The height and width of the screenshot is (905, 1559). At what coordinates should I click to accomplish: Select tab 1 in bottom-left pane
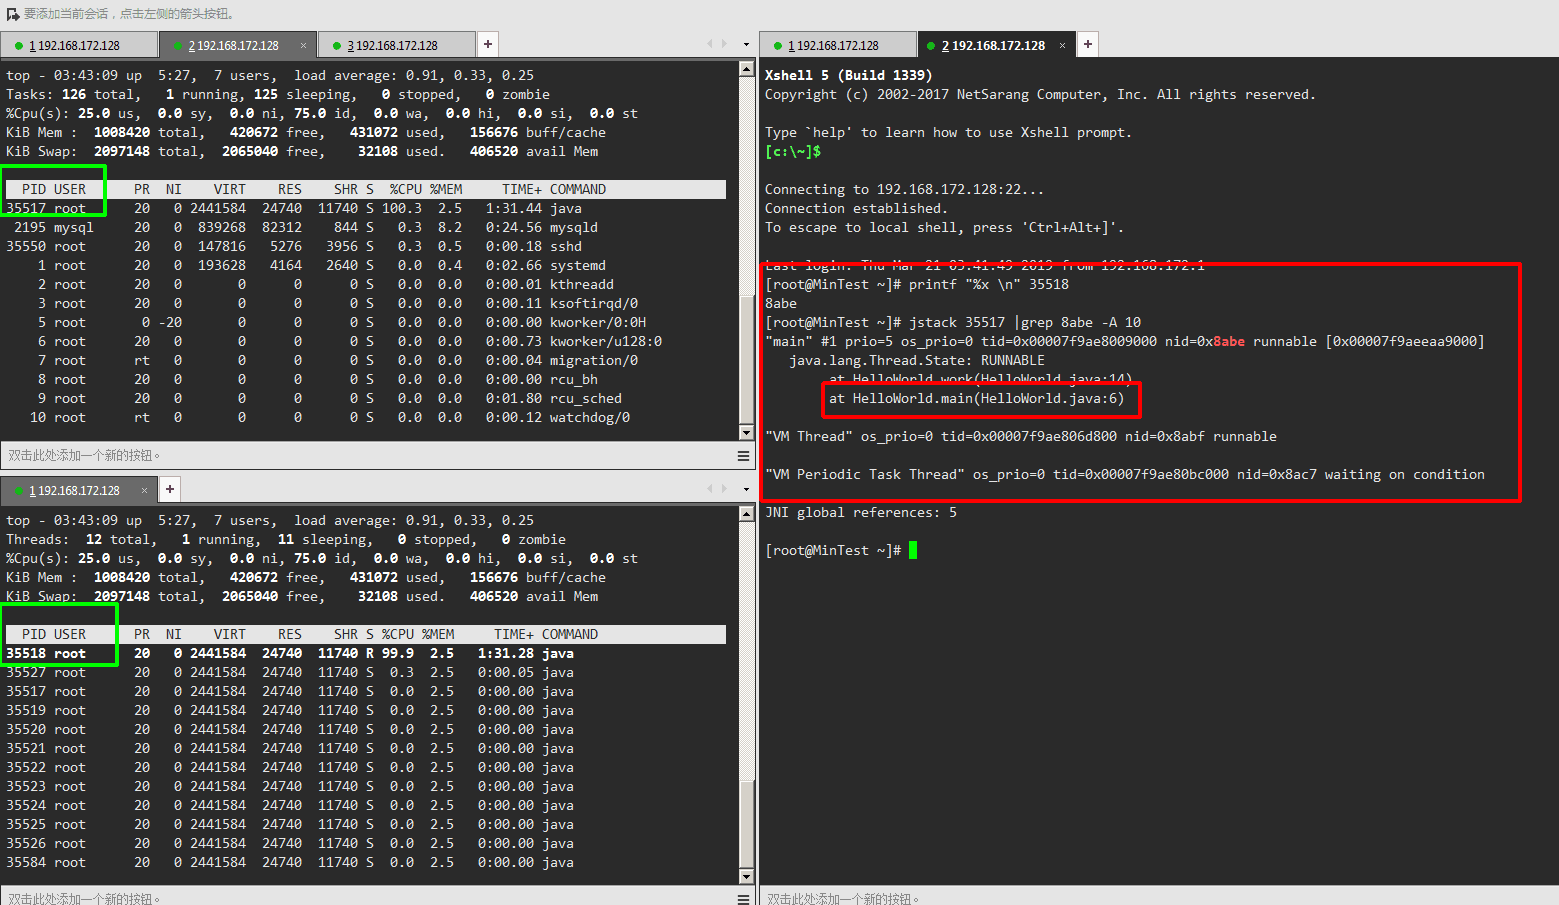point(78,490)
